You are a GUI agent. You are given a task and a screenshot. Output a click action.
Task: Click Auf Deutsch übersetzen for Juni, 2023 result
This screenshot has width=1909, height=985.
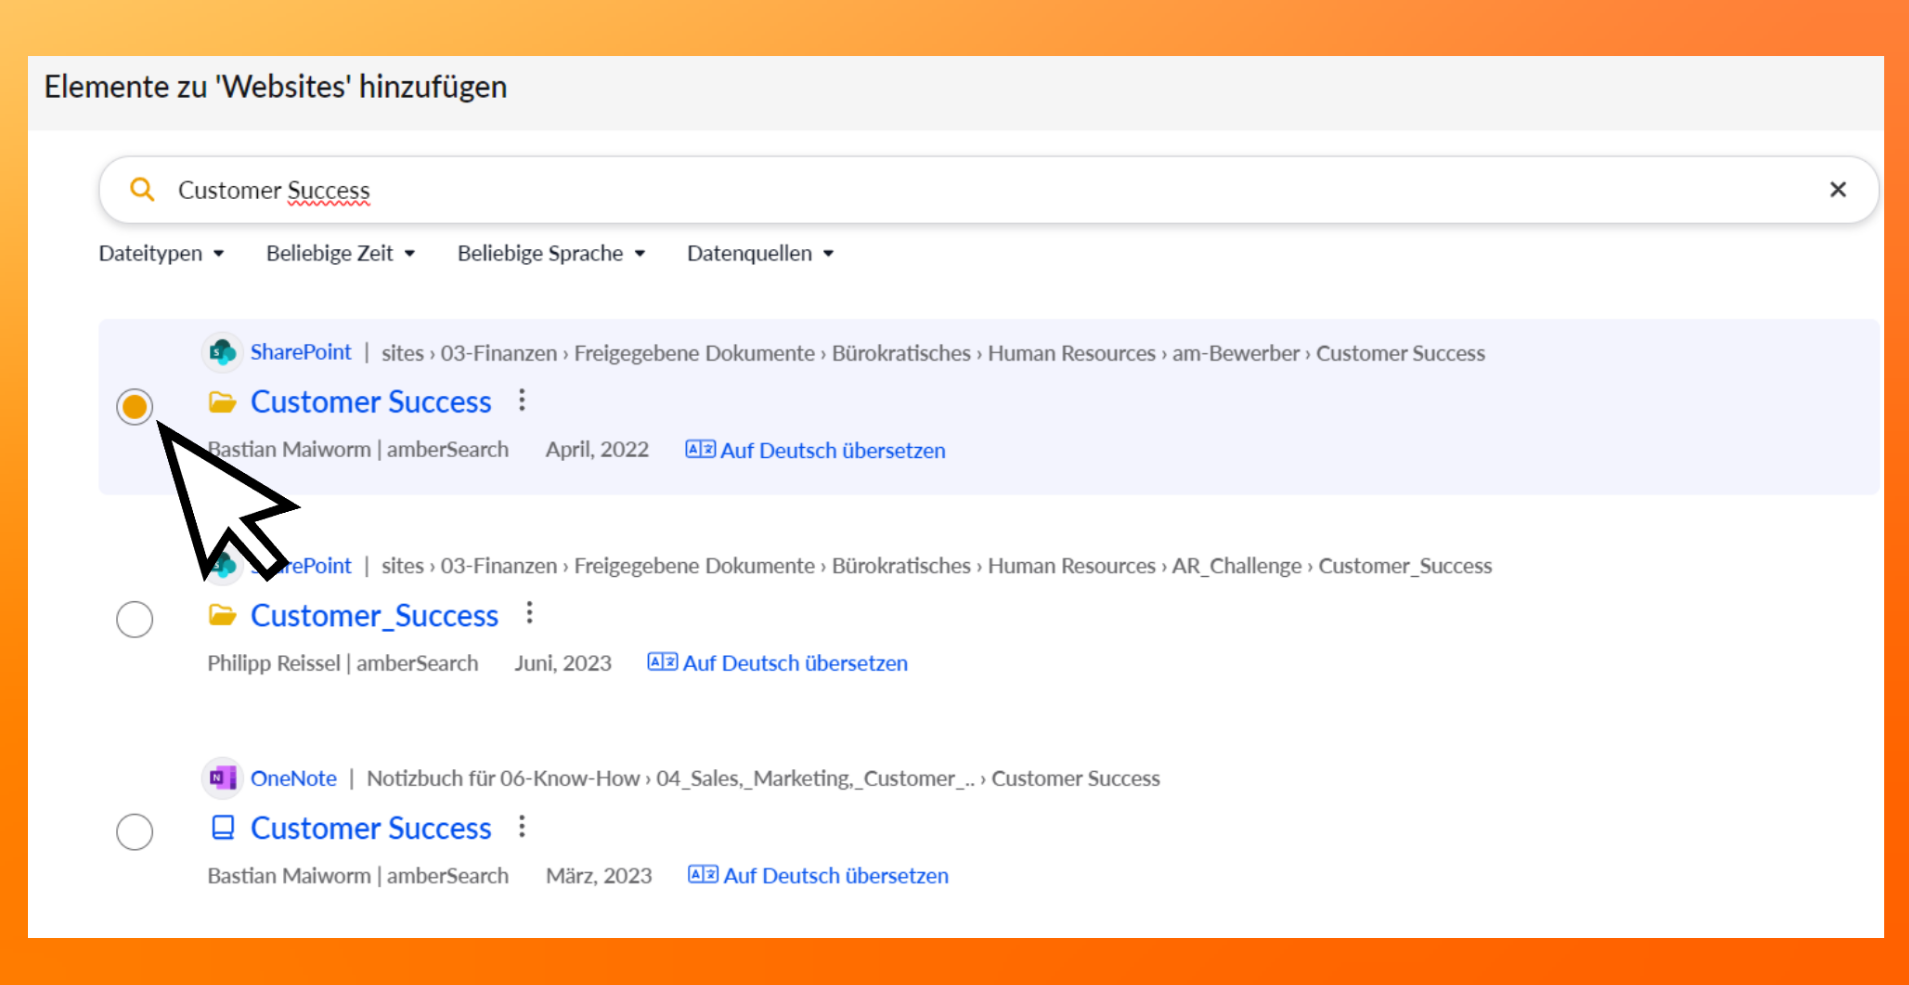pyautogui.click(x=795, y=663)
